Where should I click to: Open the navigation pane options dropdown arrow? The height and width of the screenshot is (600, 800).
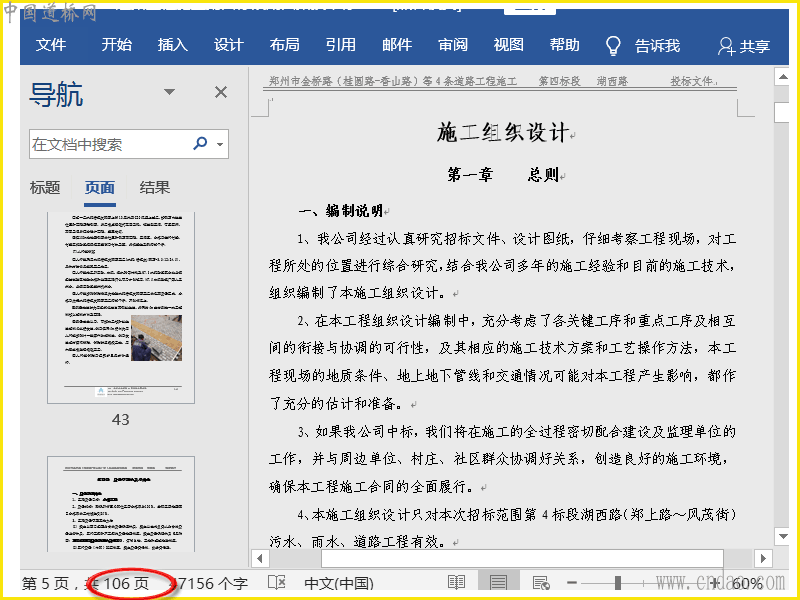[169, 92]
